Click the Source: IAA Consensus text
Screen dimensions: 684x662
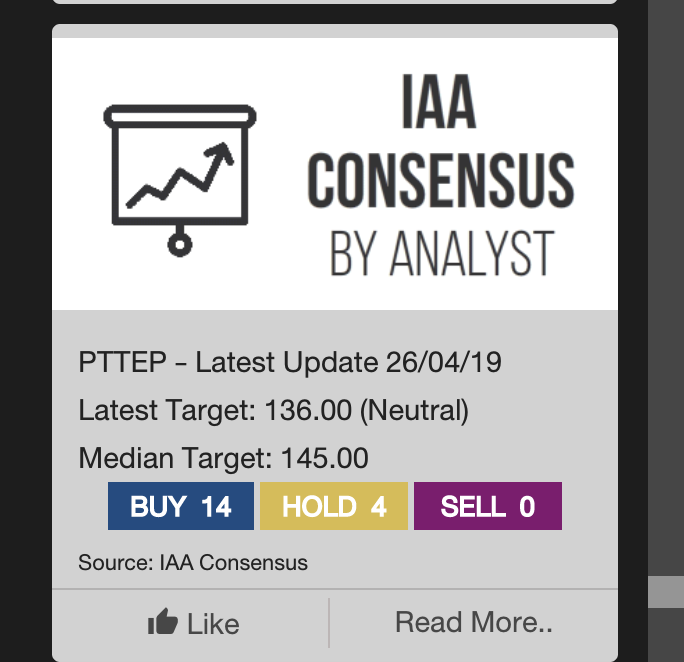193,562
